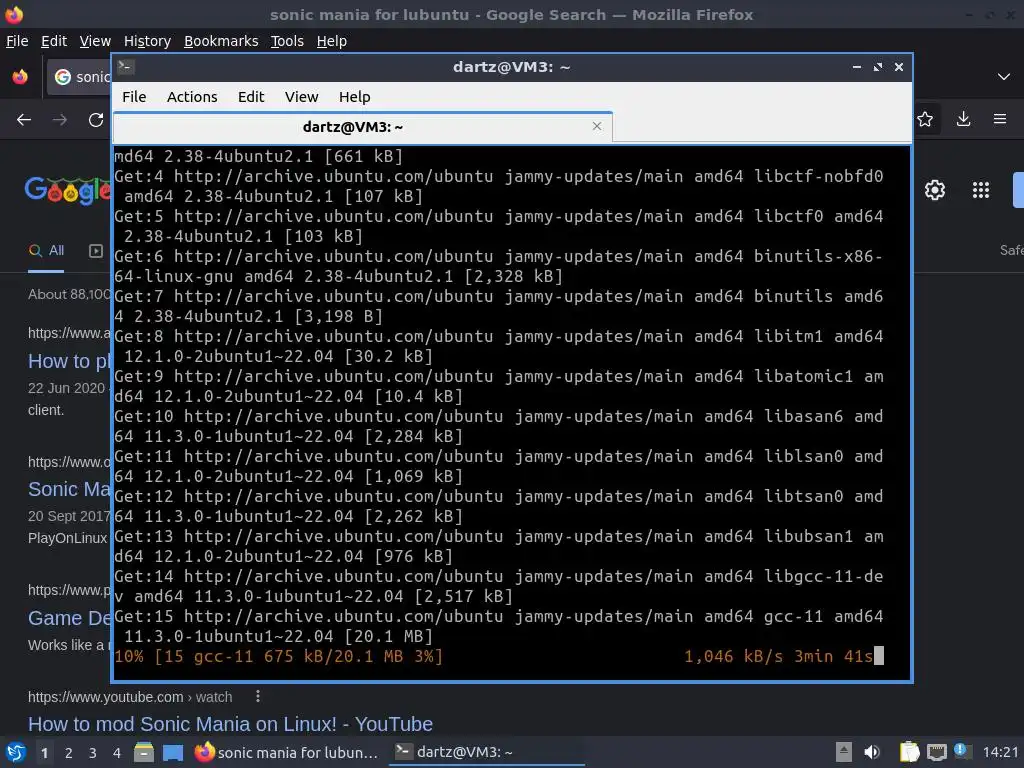Open the Lubuntu start menu
Viewport: 1024px width, 768px height.
tap(15, 752)
